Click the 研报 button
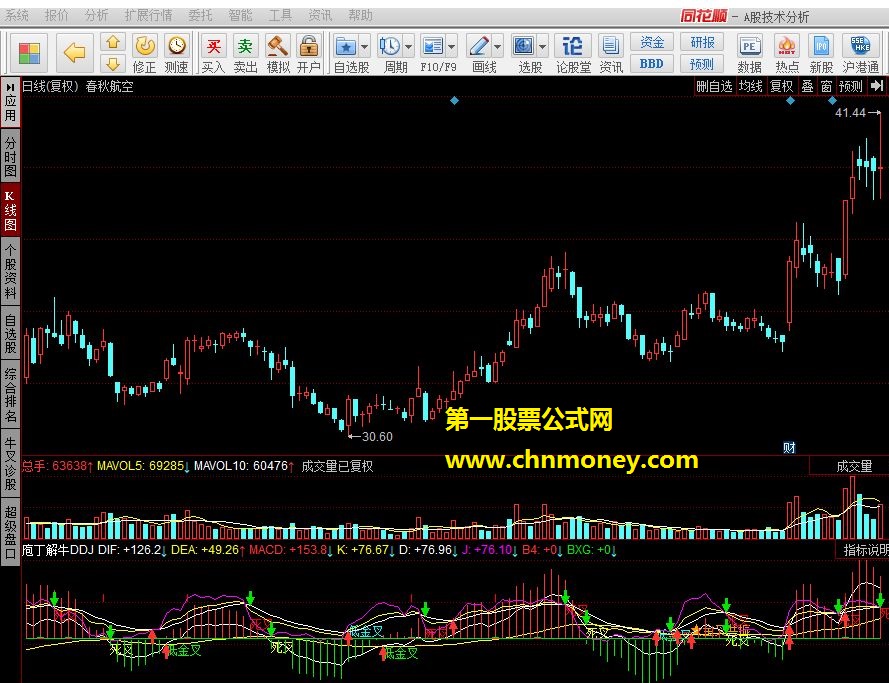889x683 pixels. [x=702, y=42]
